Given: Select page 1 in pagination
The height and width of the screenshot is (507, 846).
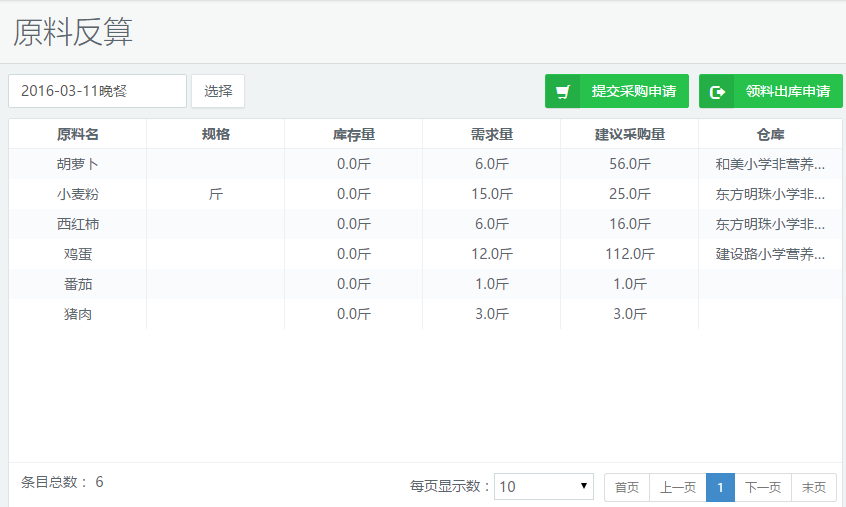Looking at the screenshot, I should coord(720,487).
